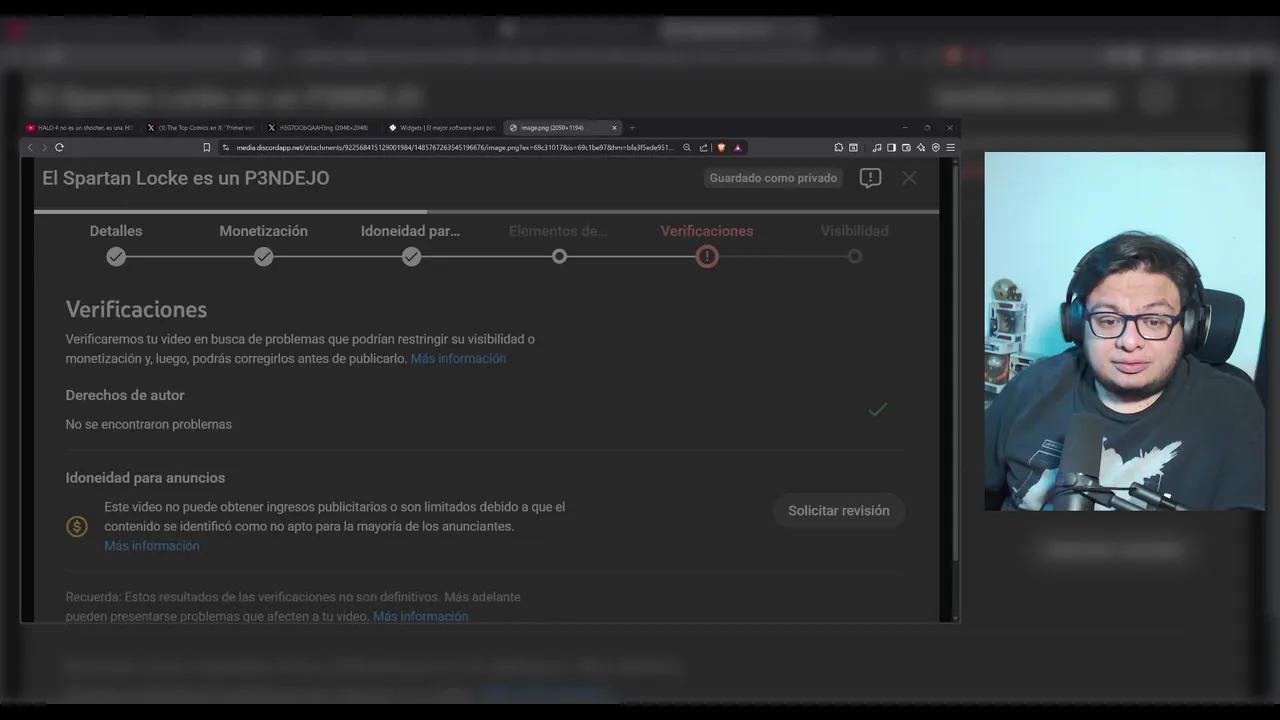This screenshot has height=720, width=1280.
Task: Go to the Monetización step
Action: [264, 231]
